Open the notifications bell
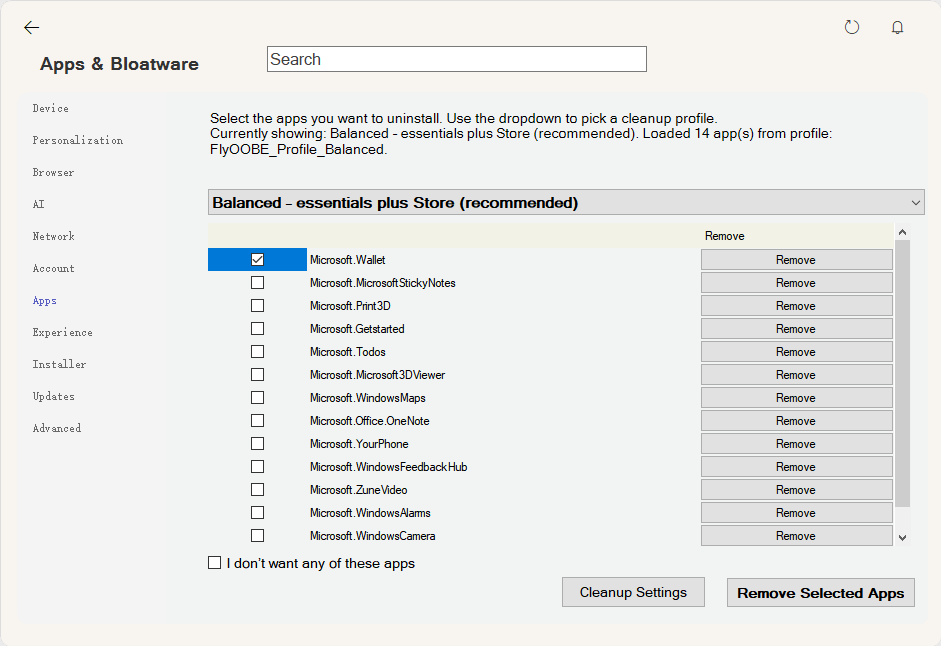 [897, 28]
